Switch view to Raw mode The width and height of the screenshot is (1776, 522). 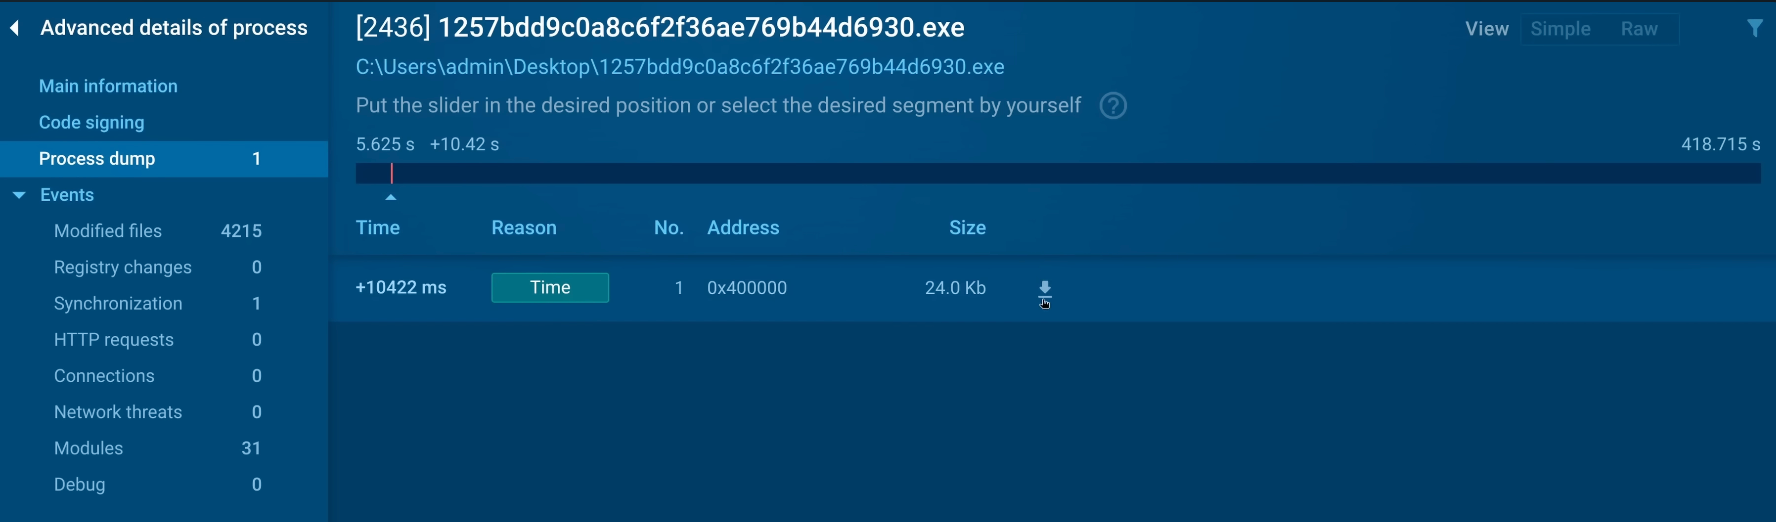pos(1639,29)
